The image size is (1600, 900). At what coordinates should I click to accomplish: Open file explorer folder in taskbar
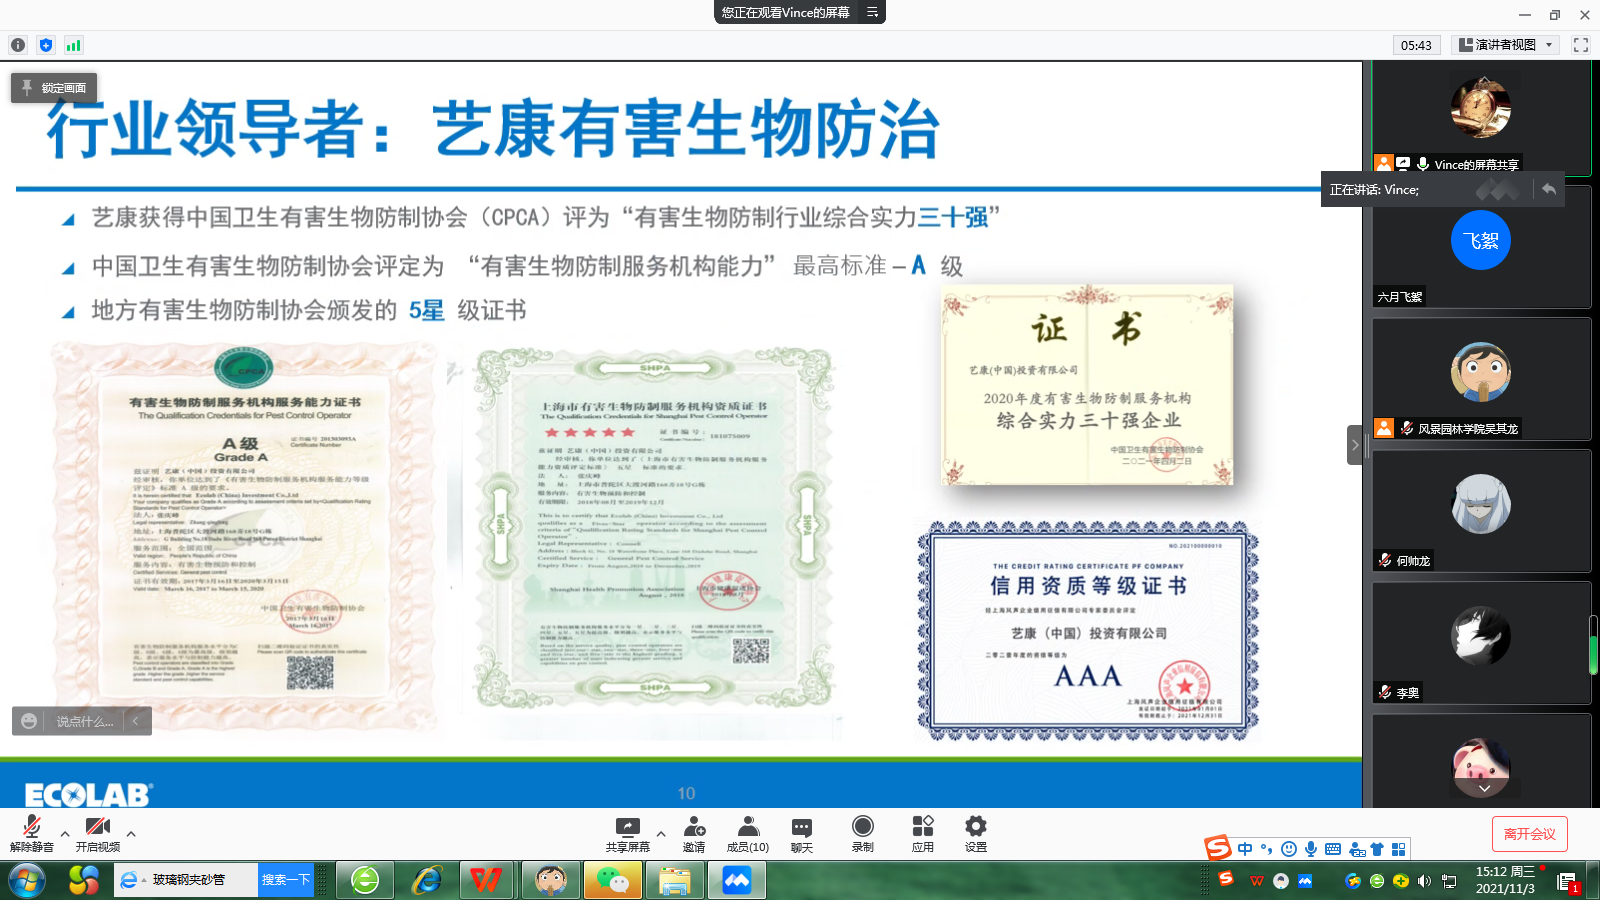[x=675, y=880]
